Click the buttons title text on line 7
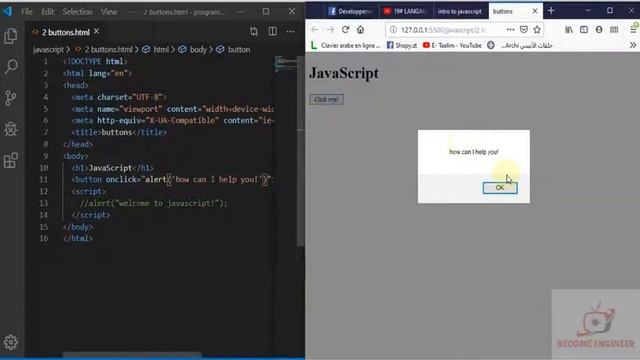The height and width of the screenshot is (360, 640). (x=117, y=132)
